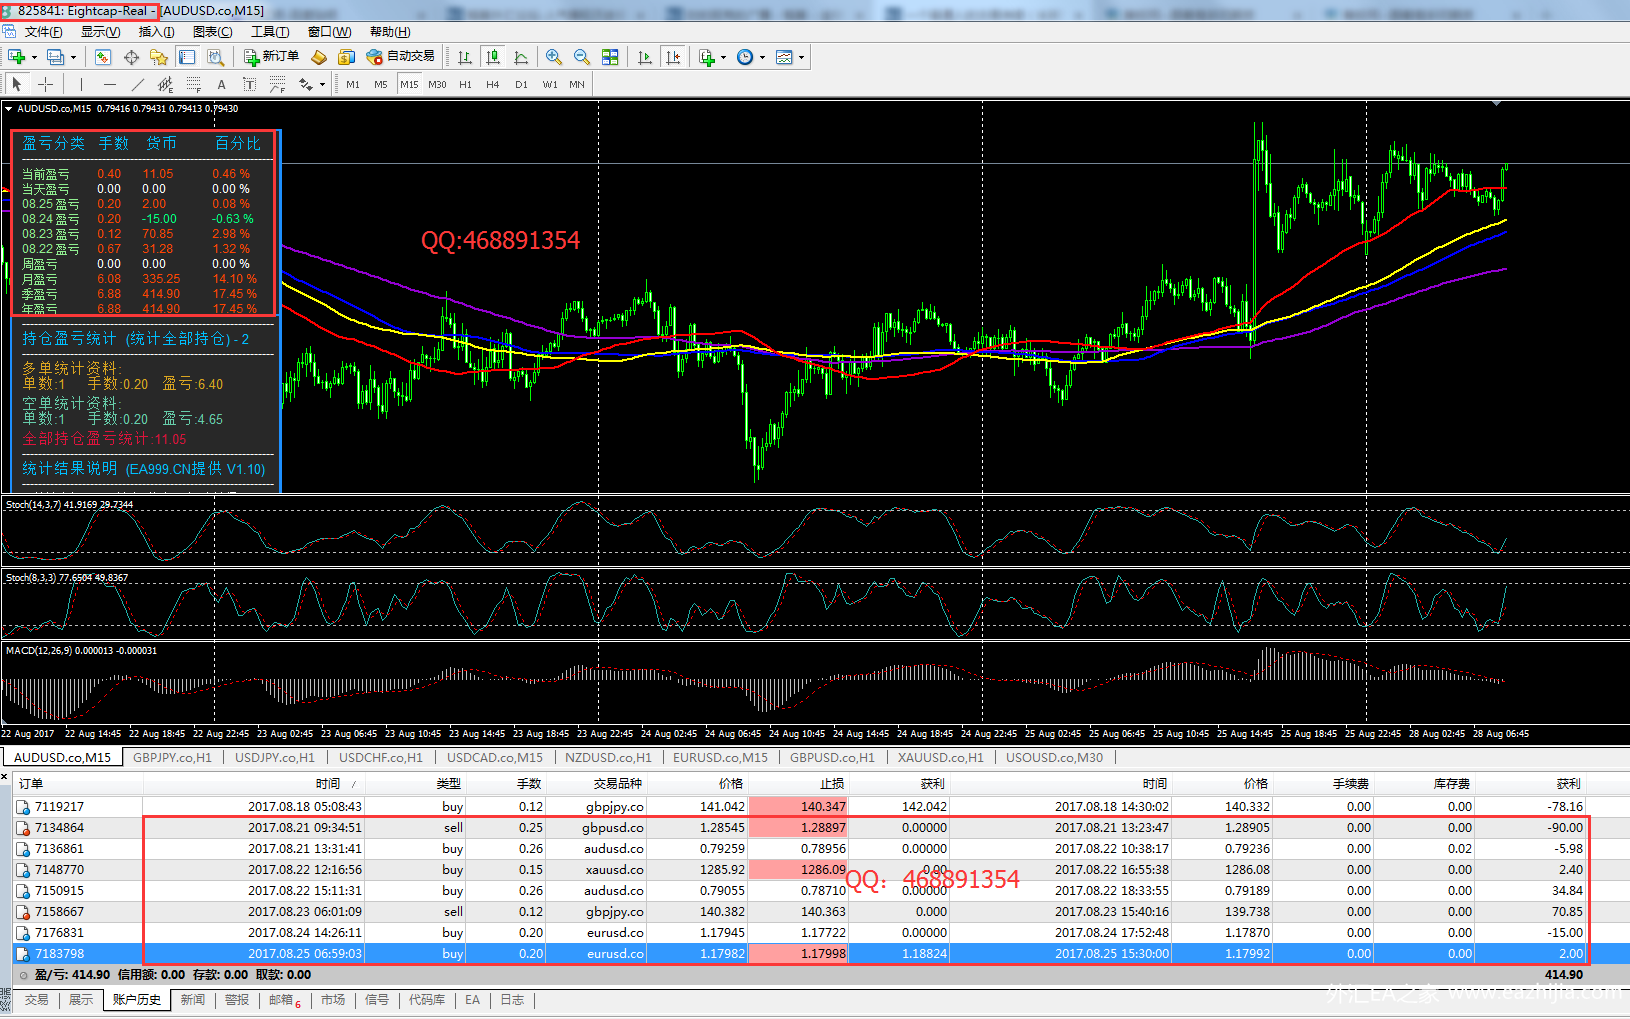Open the indicators list dropdown arrow

click(x=724, y=58)
